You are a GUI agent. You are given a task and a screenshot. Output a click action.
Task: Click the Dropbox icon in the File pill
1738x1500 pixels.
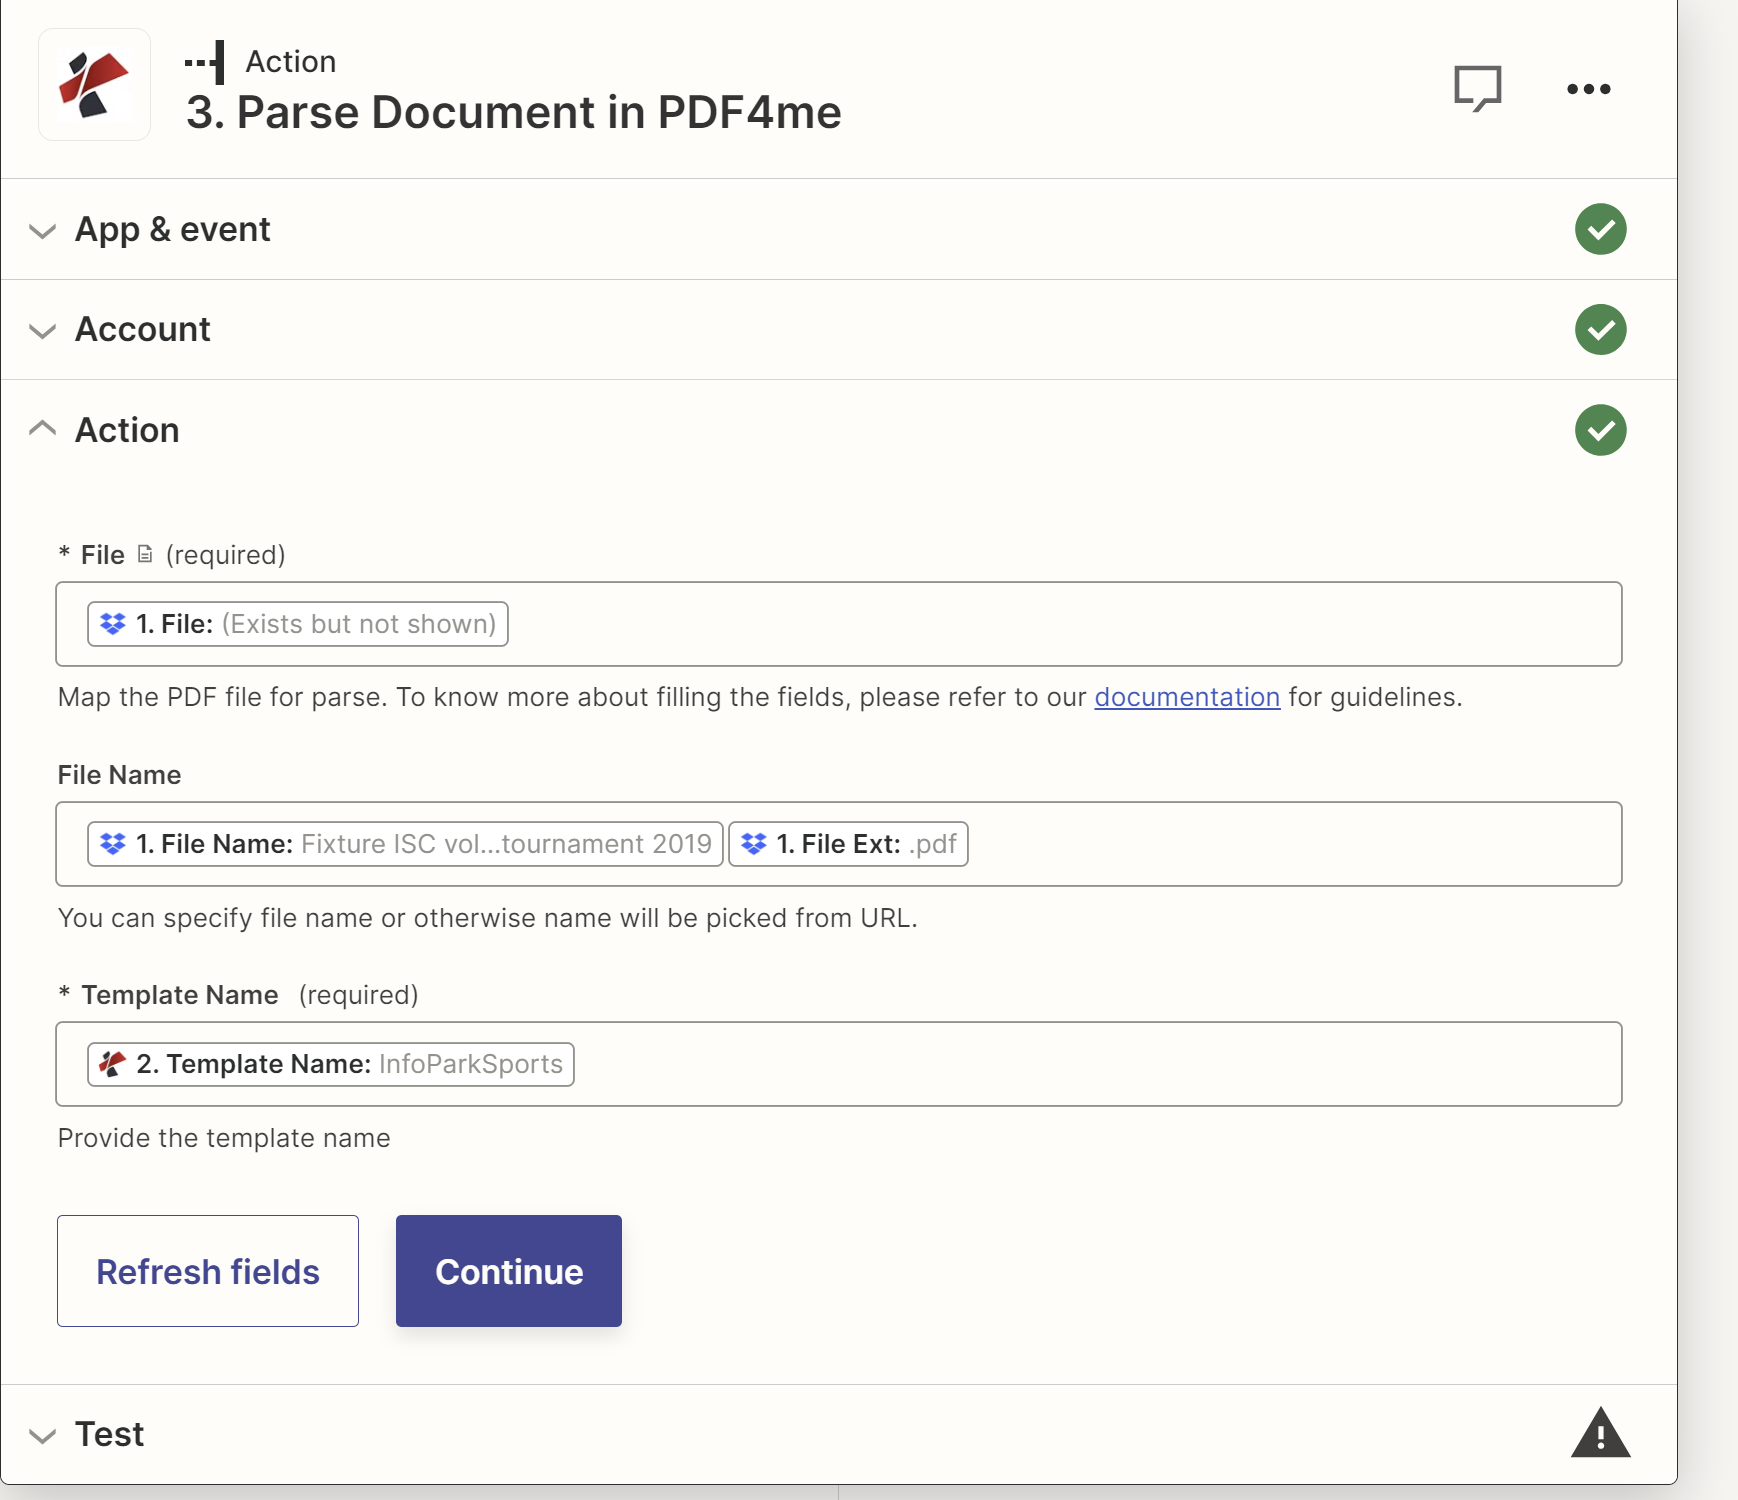click(x=110, y=623)
